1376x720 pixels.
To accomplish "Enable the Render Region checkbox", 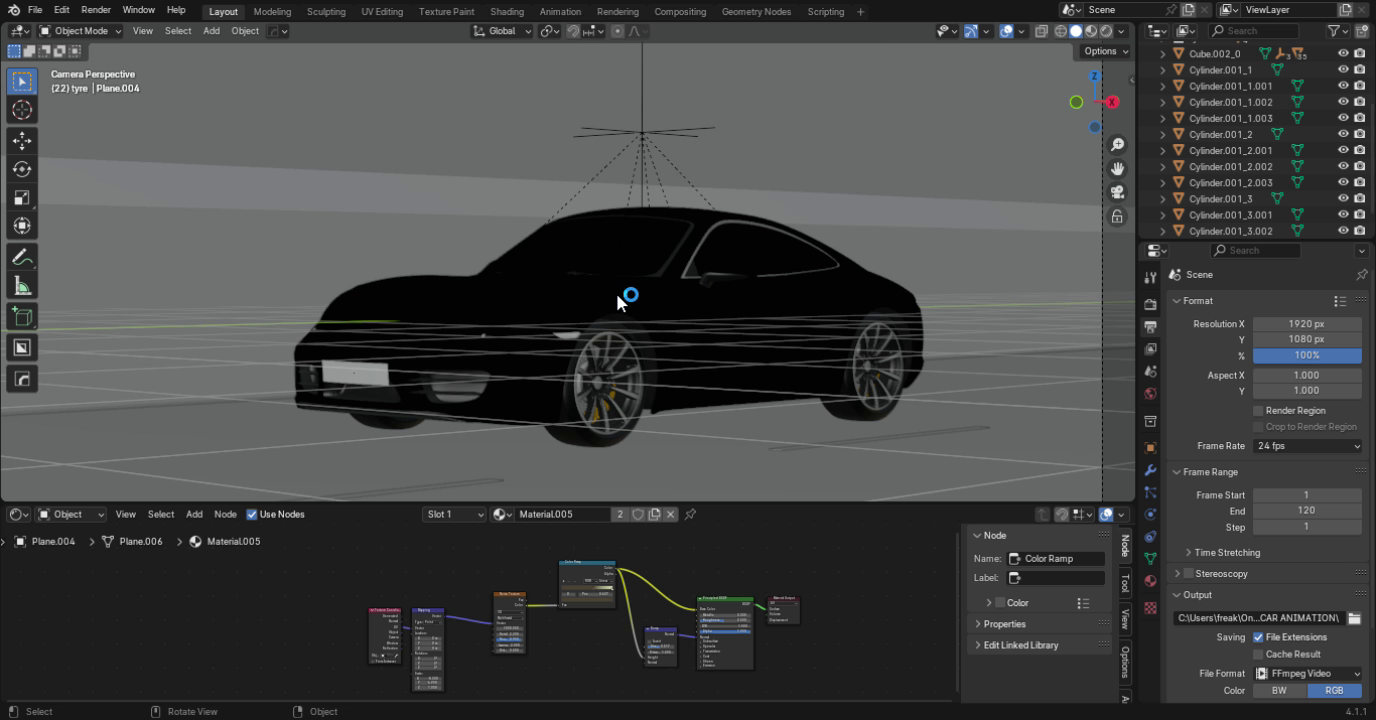I will click(x=1258, y=410).
